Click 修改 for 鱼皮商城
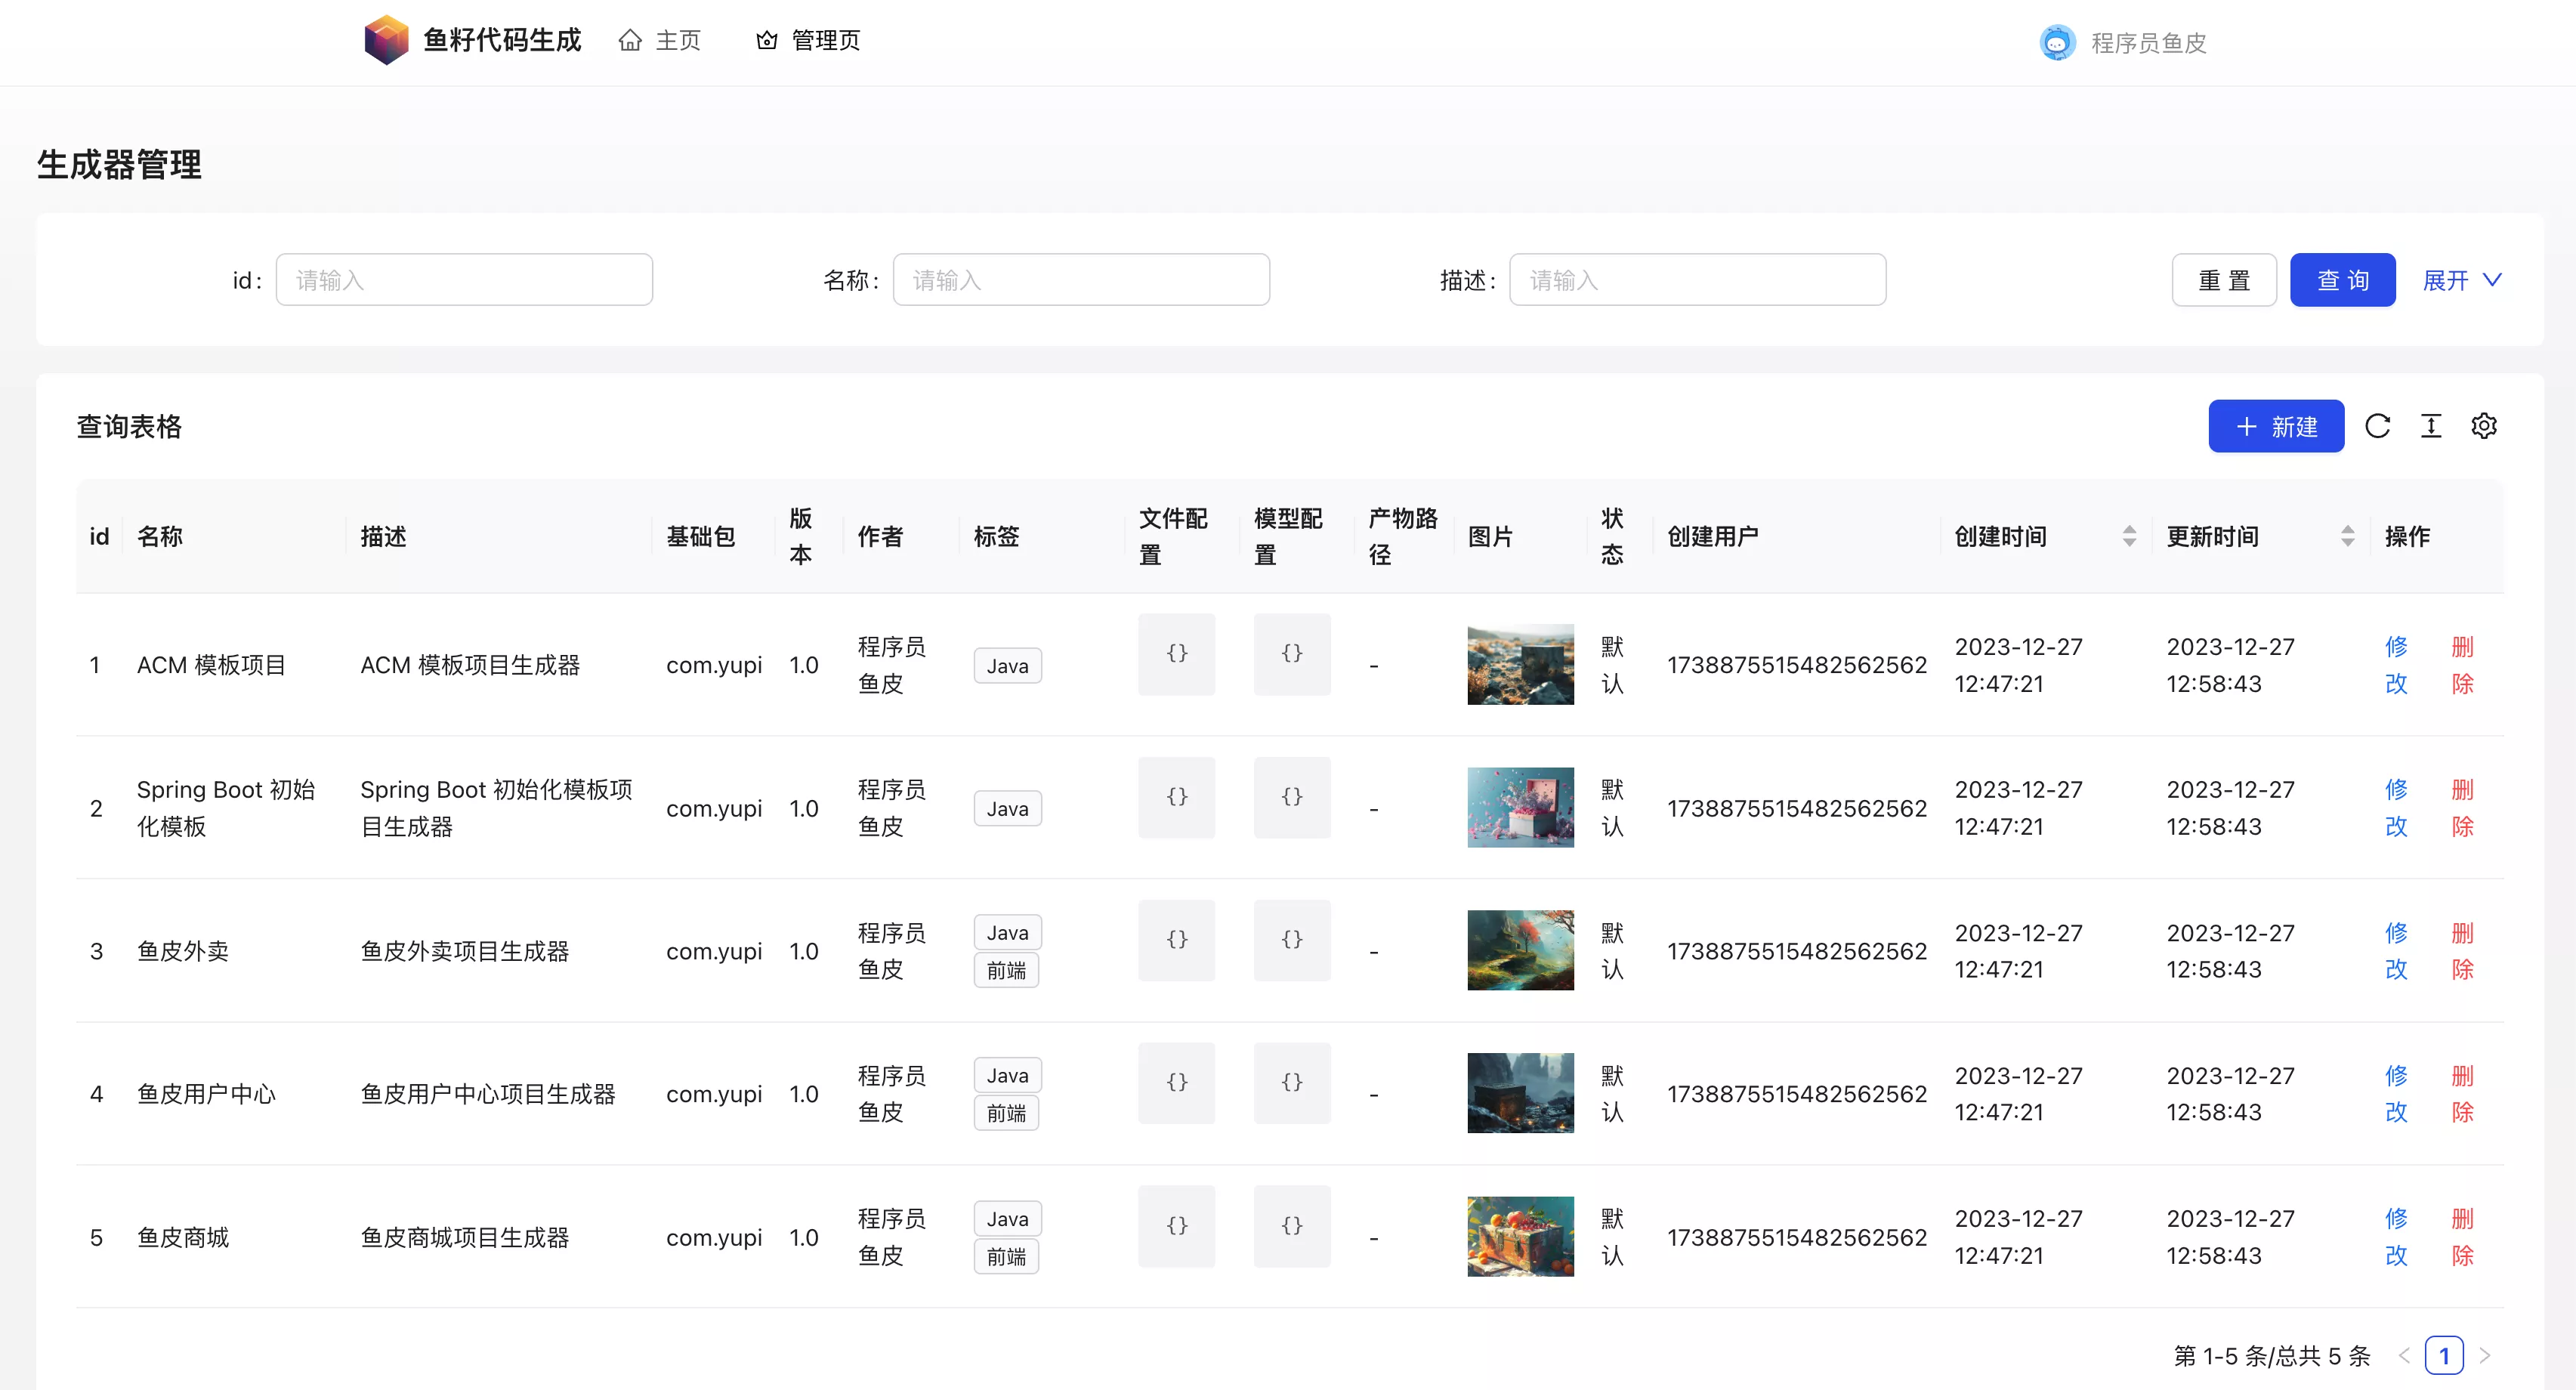2576x1390 pixels. pyautogui.click(x=2396, y=1237)
